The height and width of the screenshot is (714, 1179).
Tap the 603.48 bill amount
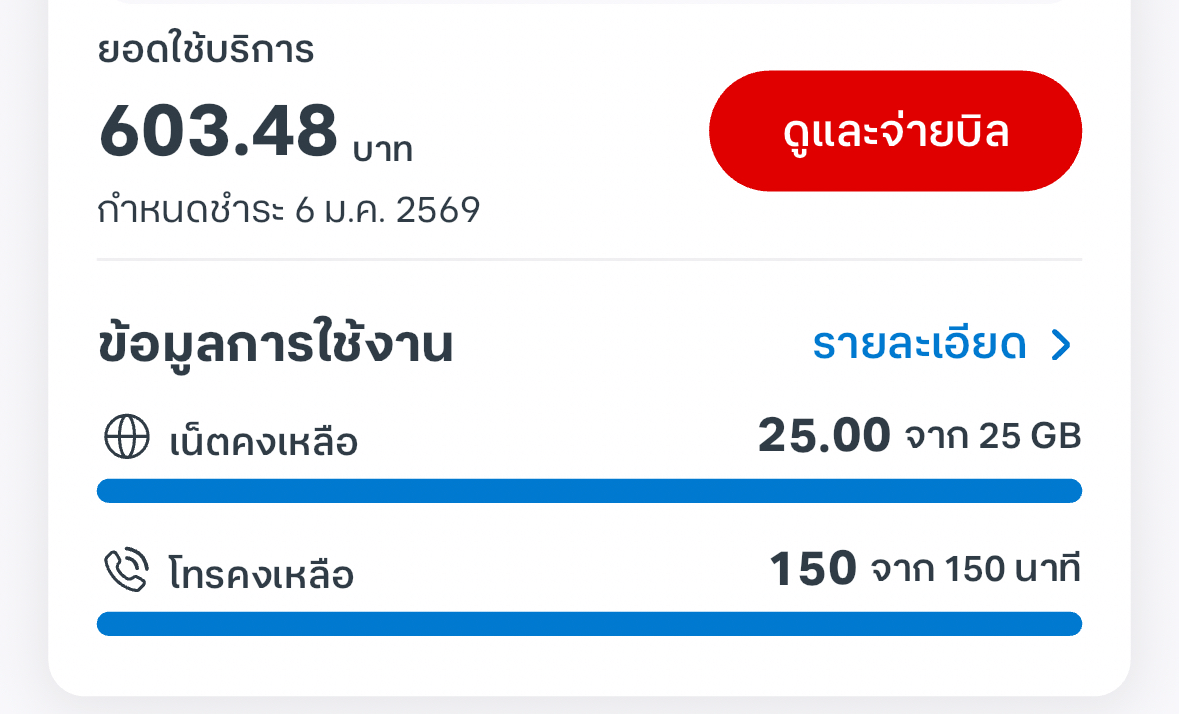[219, 132]
